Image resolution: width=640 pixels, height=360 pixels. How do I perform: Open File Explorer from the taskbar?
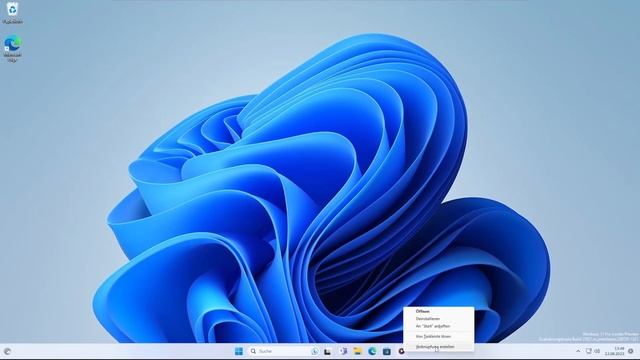[x=358, y=351]
